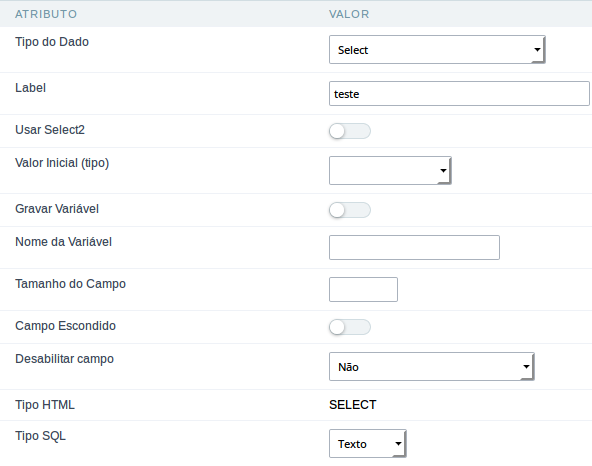Click the Label attribute name text

(x=31, y=88)
